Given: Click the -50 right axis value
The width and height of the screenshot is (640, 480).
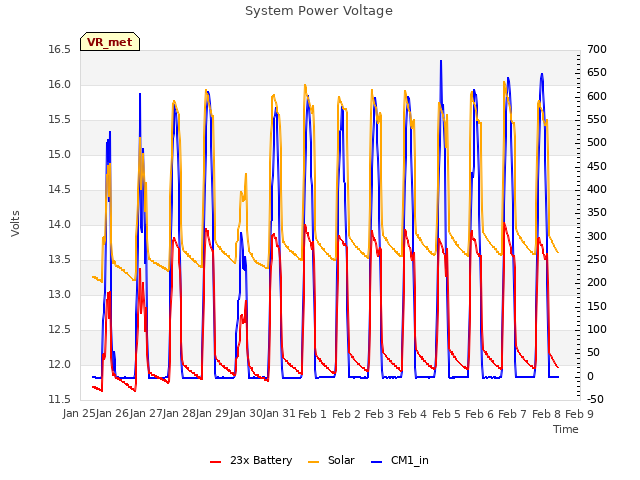Looking at the screenshot, I should (x=596, y=400).
